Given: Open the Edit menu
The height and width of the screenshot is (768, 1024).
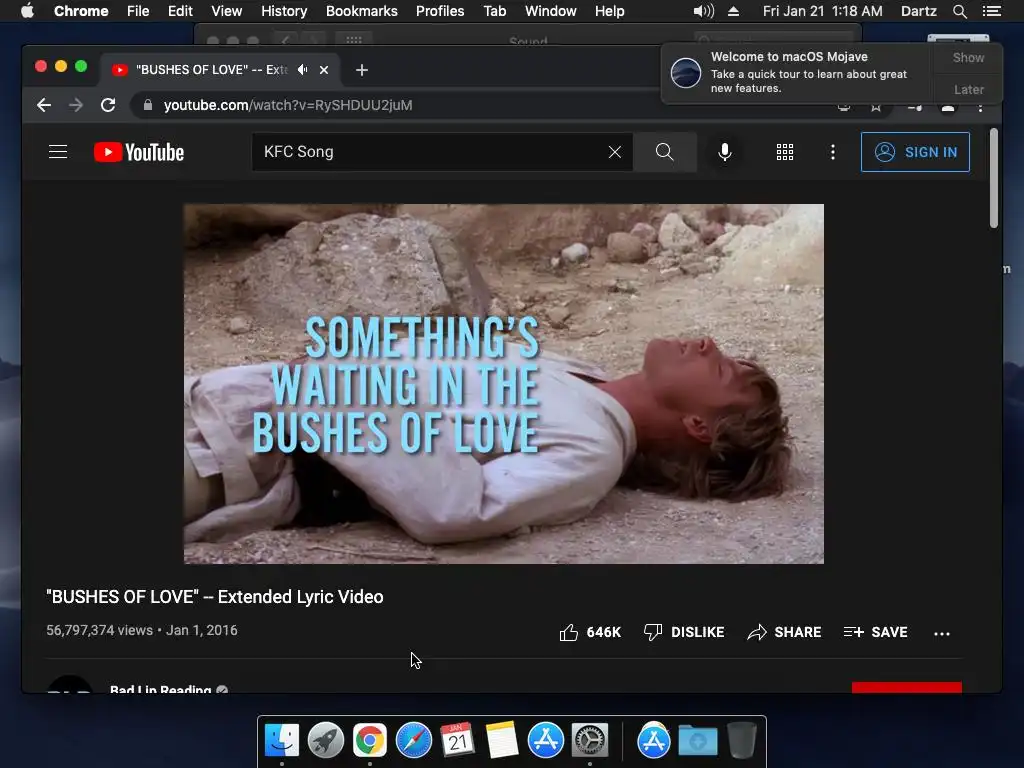Looking at the screenshot, I should (x=180, y=11).
